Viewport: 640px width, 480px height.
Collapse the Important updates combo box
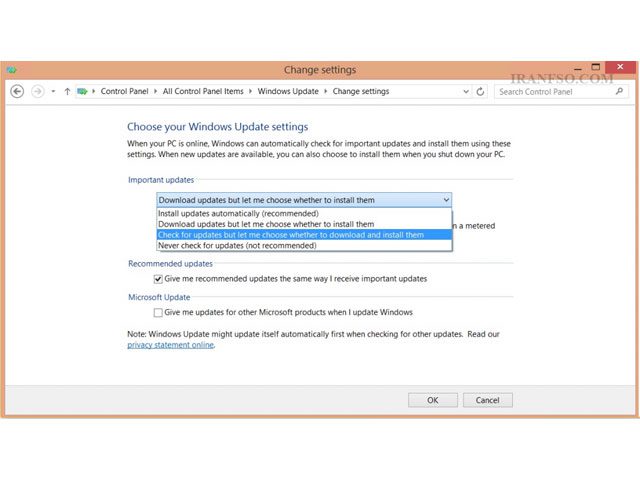point(304,200)
